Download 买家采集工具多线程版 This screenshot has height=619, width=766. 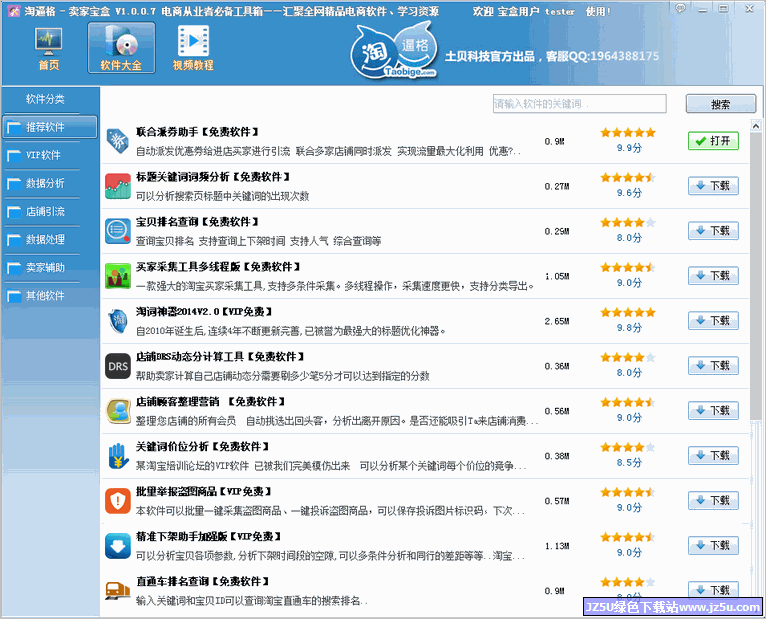713,276
